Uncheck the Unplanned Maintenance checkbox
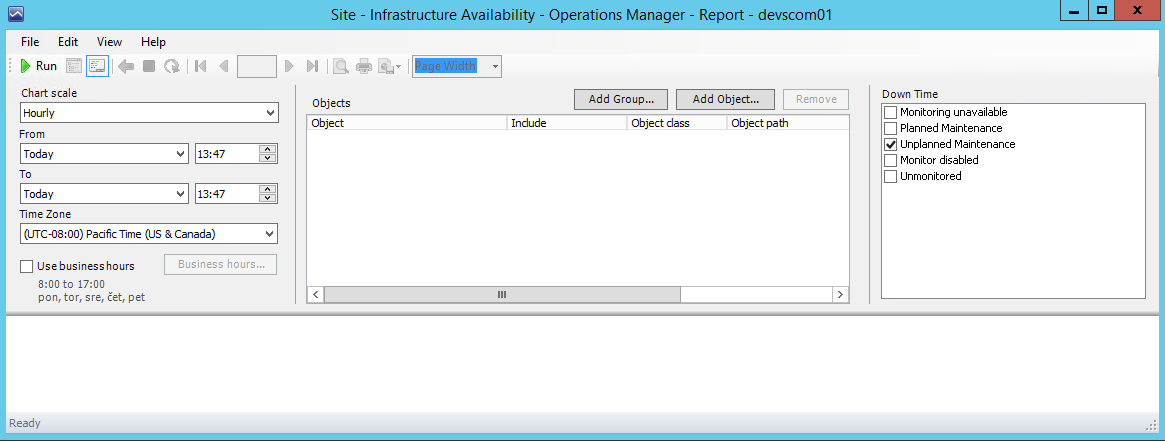 [890, 144]
